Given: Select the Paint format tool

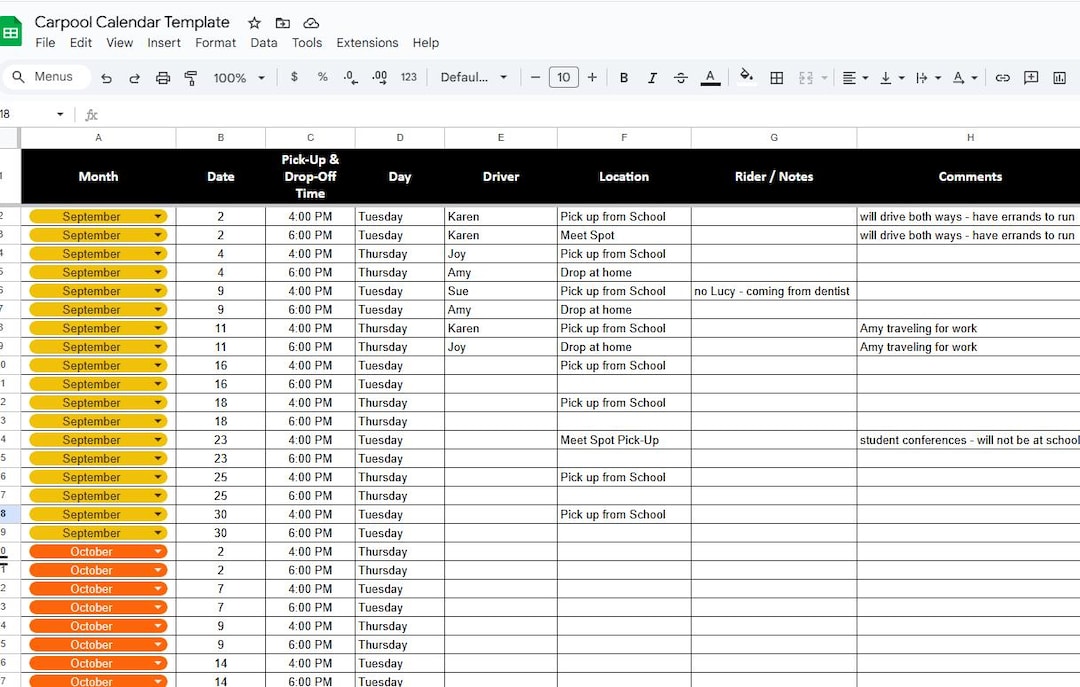Looking at the screenshot, I should [x=191, y=78].
